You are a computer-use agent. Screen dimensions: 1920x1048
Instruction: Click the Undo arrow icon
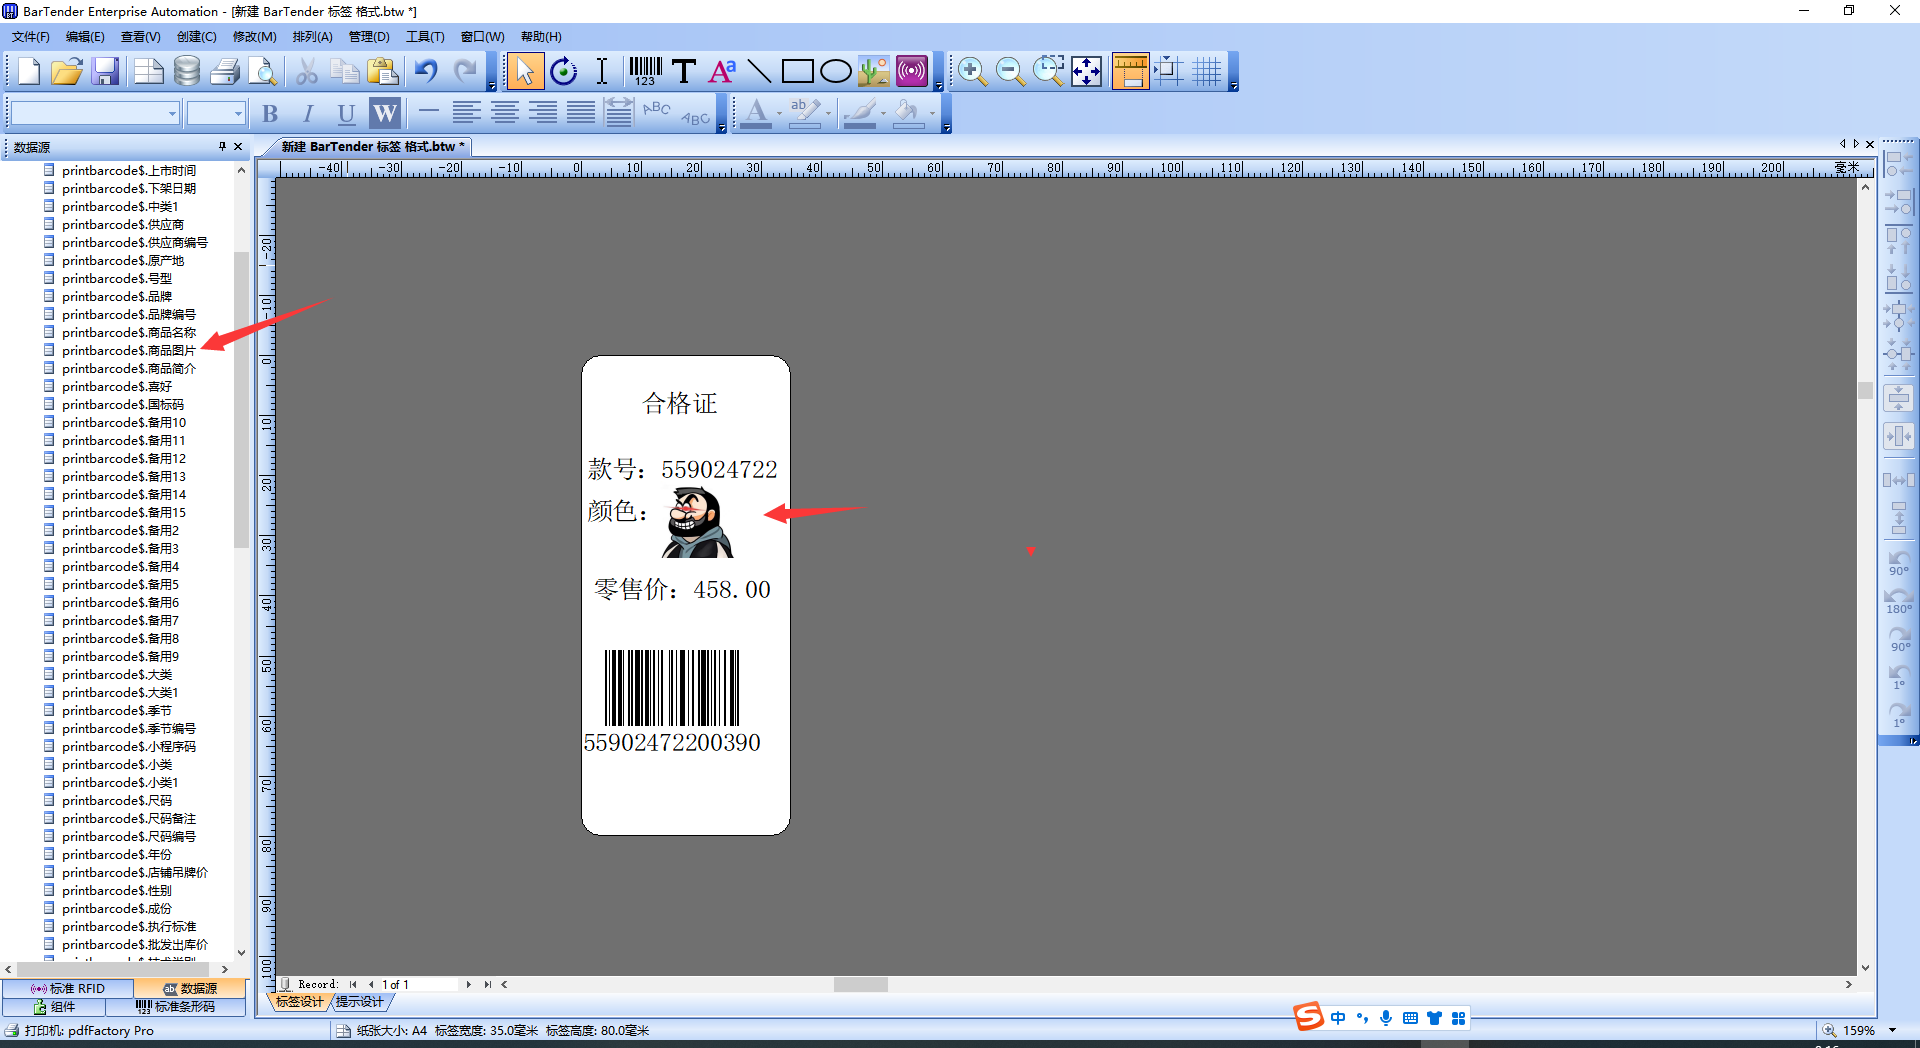[x=427, y=72]
